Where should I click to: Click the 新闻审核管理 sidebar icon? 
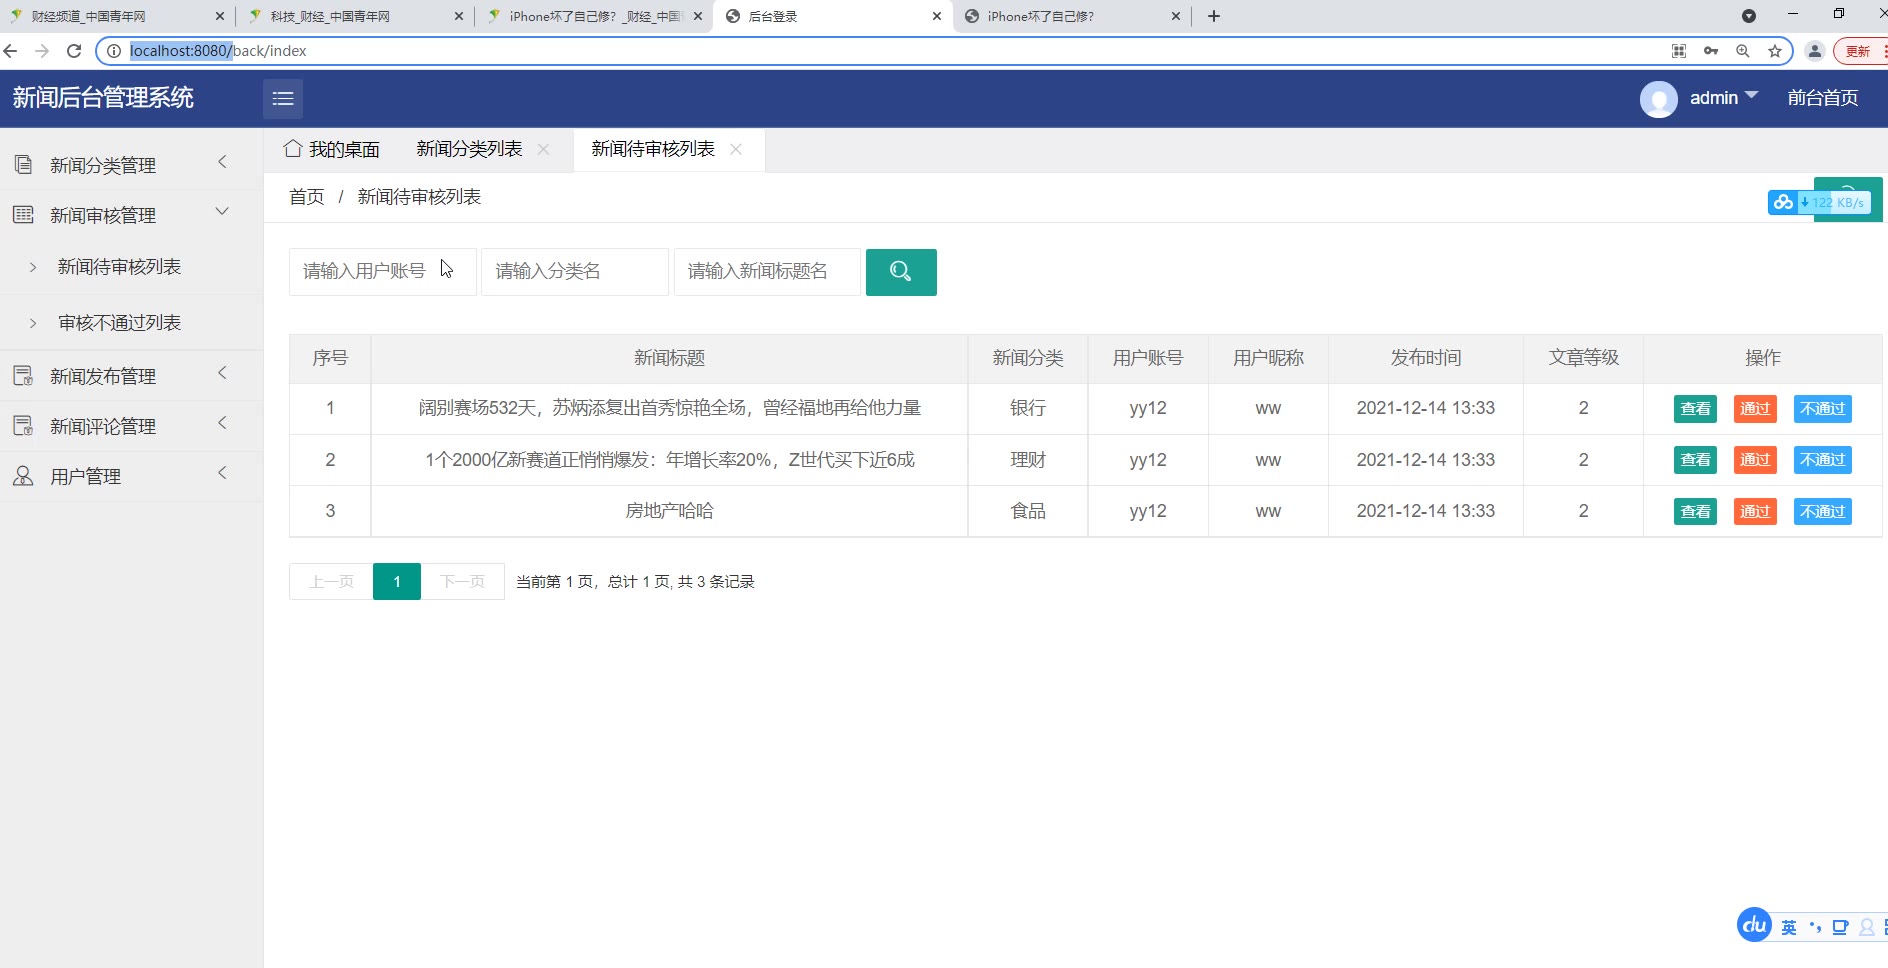point(23,215)
